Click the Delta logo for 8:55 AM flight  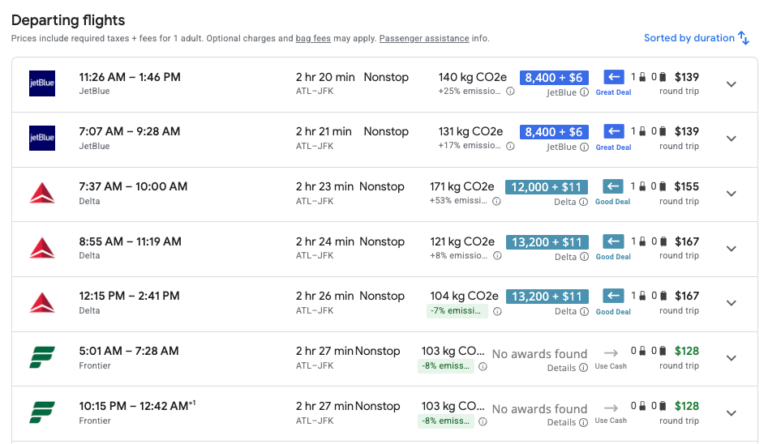42,247
